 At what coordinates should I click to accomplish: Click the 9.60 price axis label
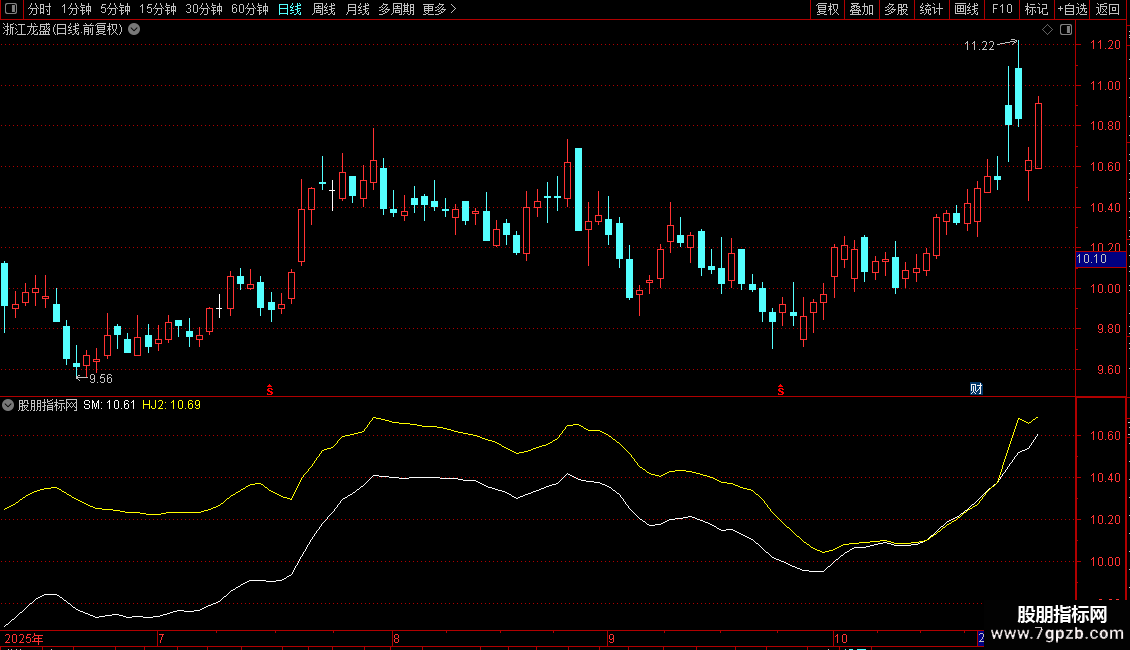click(1108, 370)
